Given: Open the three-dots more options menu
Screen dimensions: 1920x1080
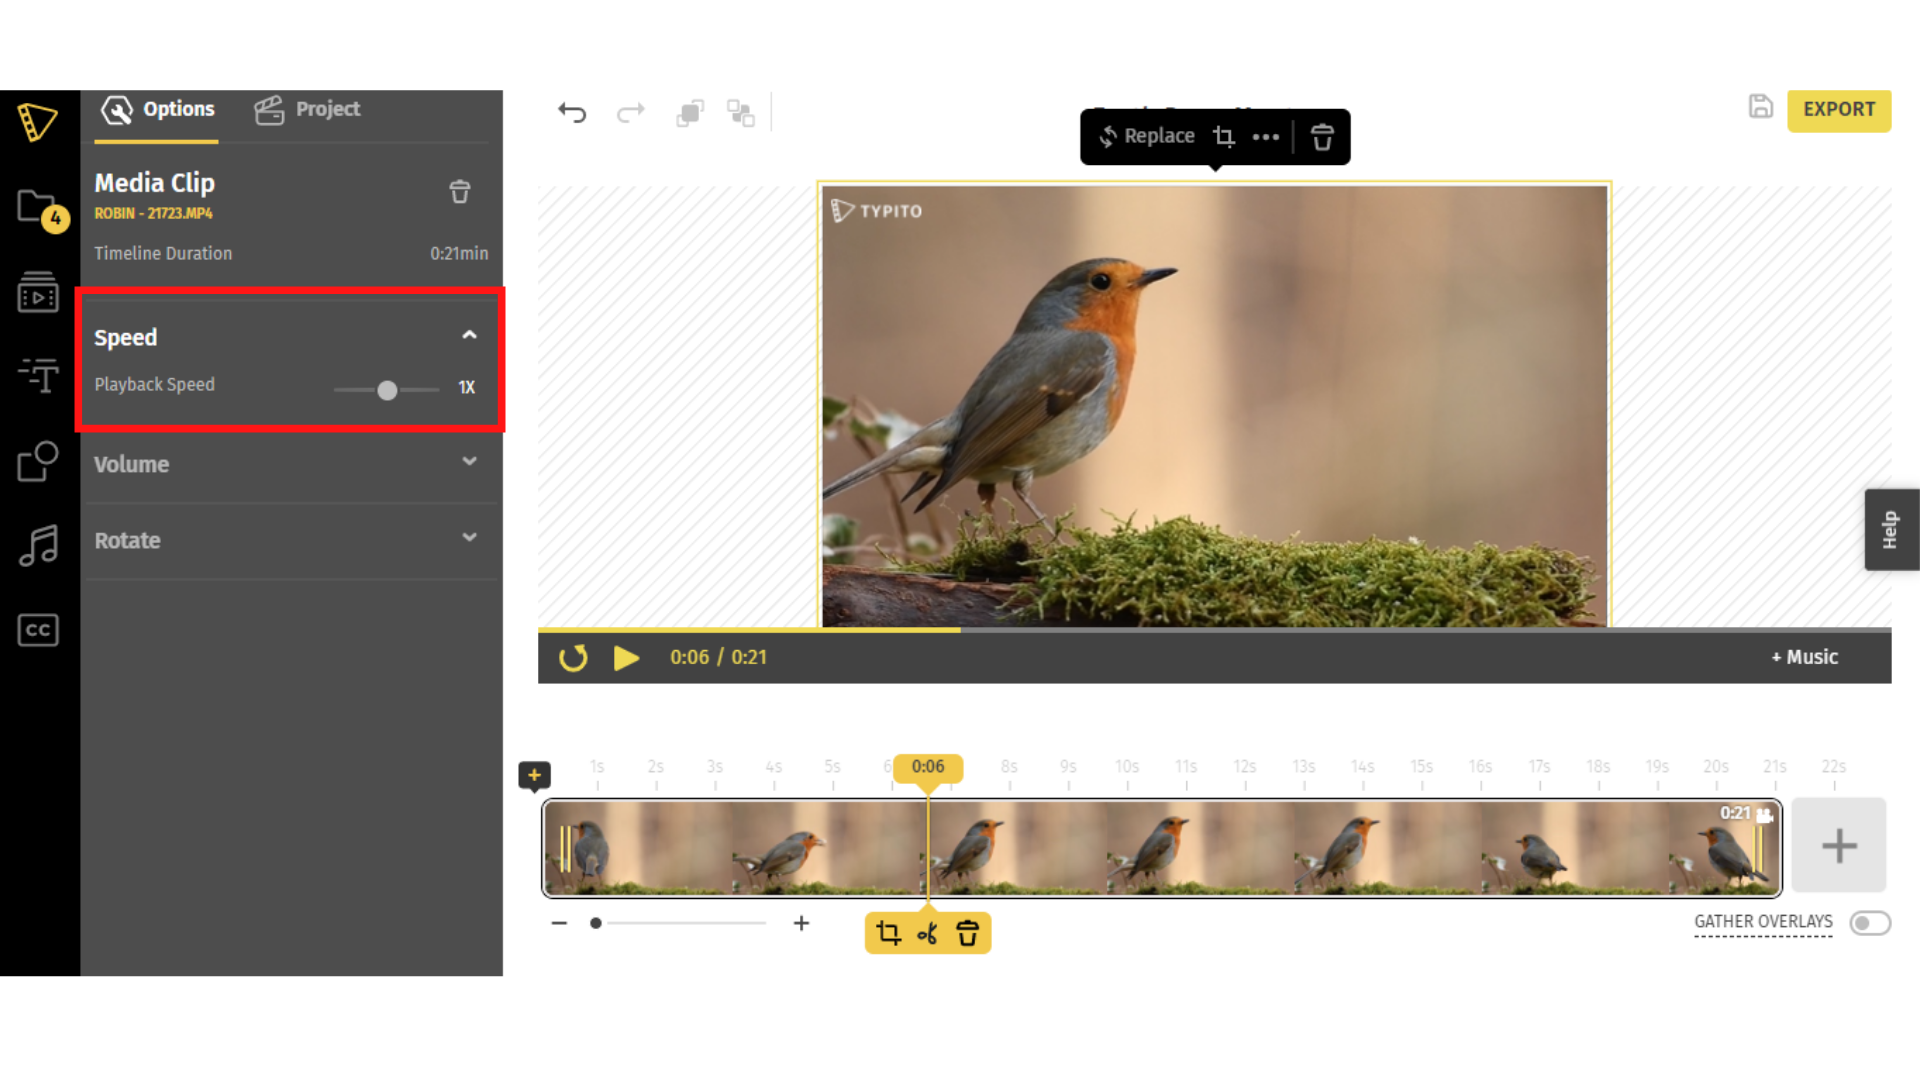Looking at the screenshot, I should pyautogui.click(x=1266, y=137).
